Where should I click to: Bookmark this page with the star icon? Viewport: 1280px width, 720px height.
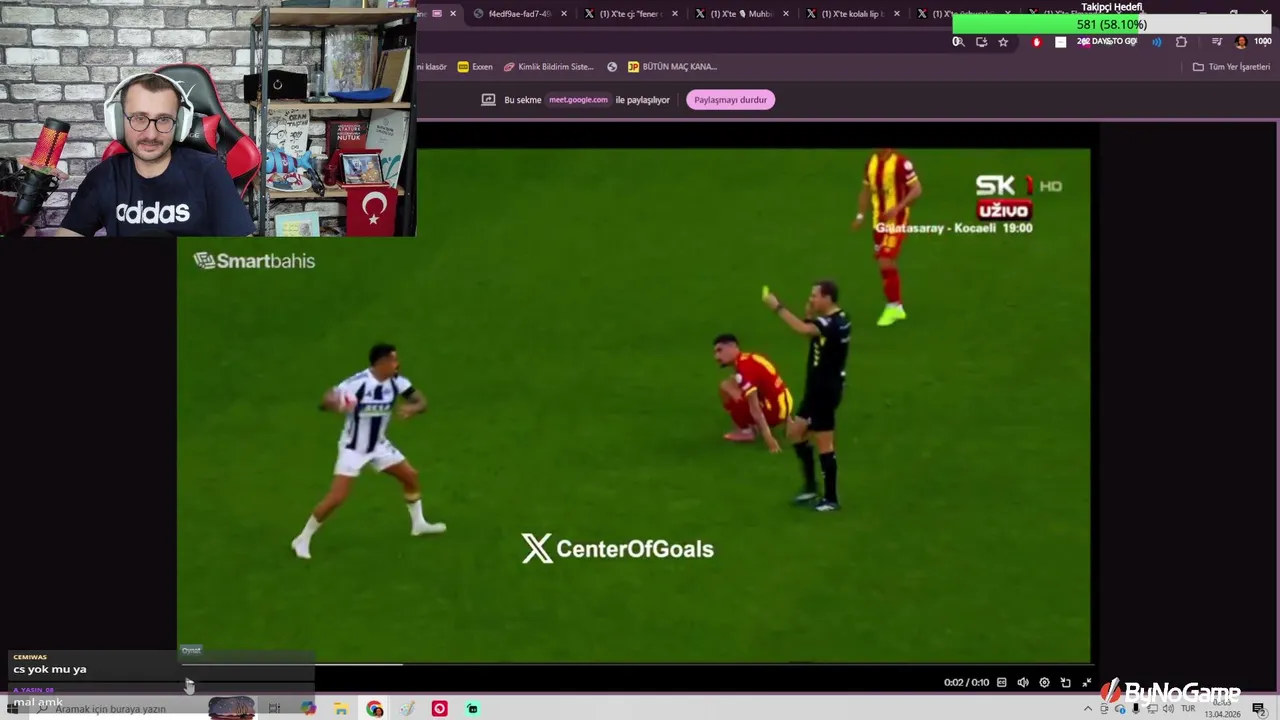click(1003, 42)
